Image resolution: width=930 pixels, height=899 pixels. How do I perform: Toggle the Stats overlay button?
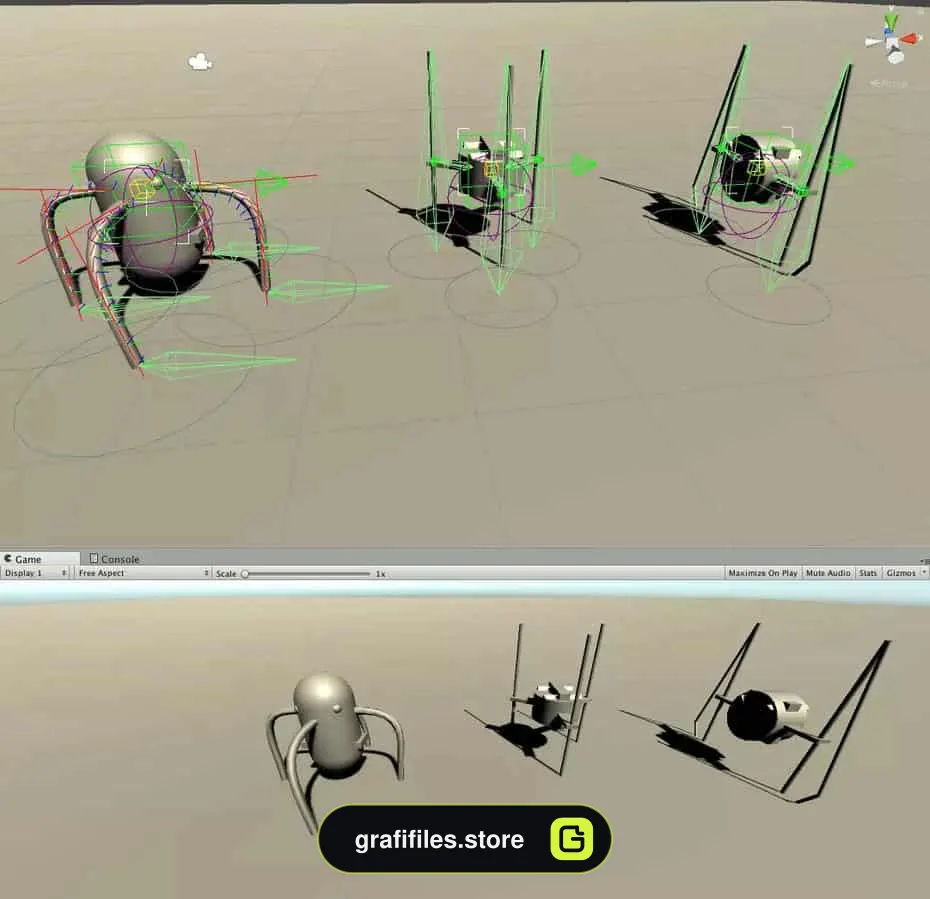(x=868, y=573)
